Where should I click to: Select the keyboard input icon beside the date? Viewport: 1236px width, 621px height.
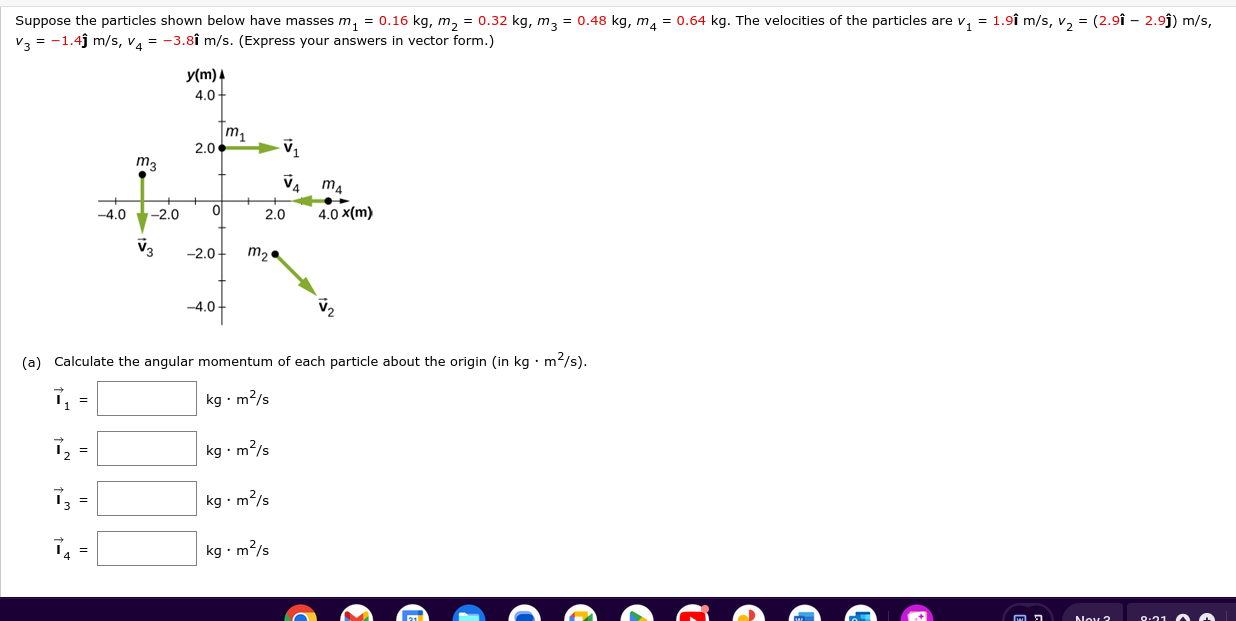pos(1038,616)
